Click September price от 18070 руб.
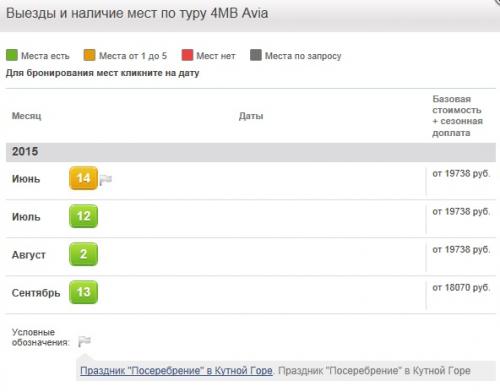Screen dimensions: 500x392 pos(461,287)
